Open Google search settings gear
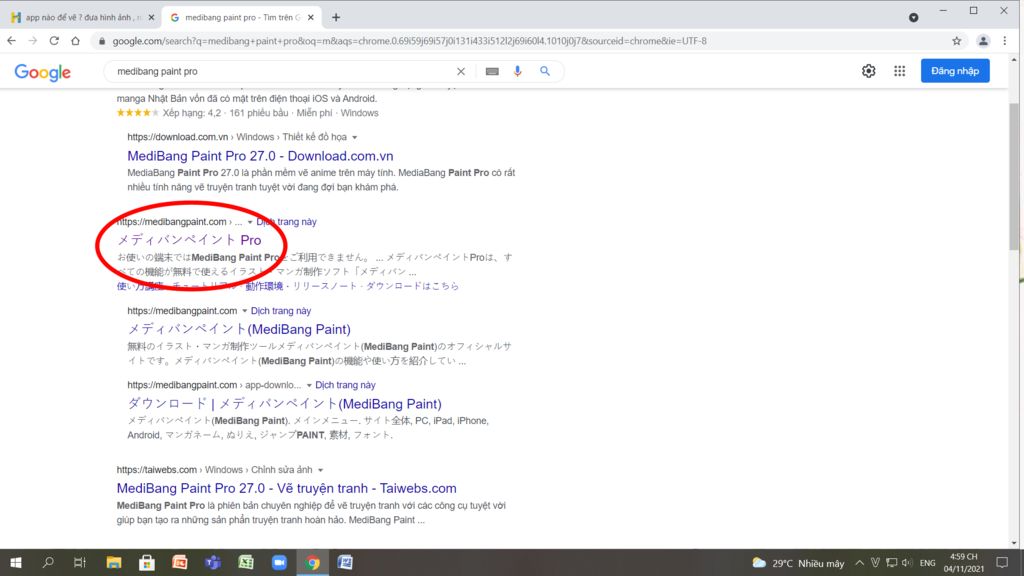The height and width of the screenshot is (576, 1024). pos(868,71)
